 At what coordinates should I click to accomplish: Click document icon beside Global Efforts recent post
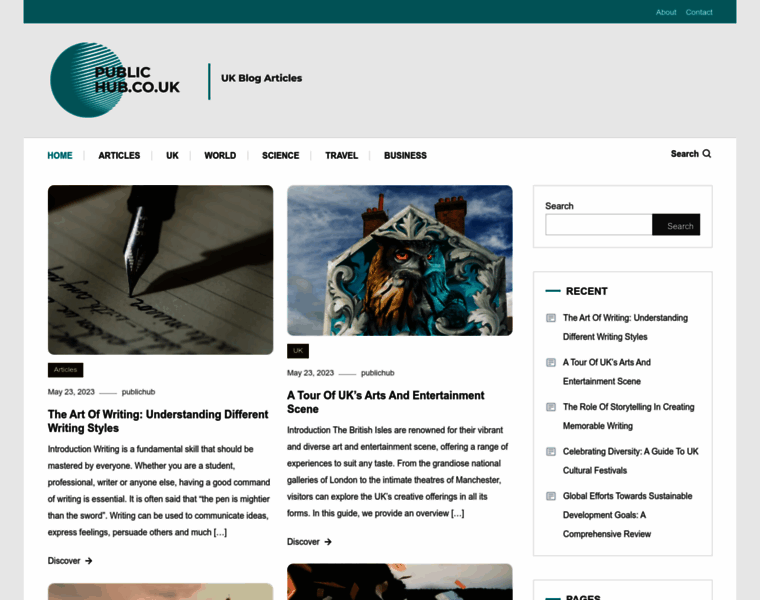pyautogui.click(x=551, y=496)
